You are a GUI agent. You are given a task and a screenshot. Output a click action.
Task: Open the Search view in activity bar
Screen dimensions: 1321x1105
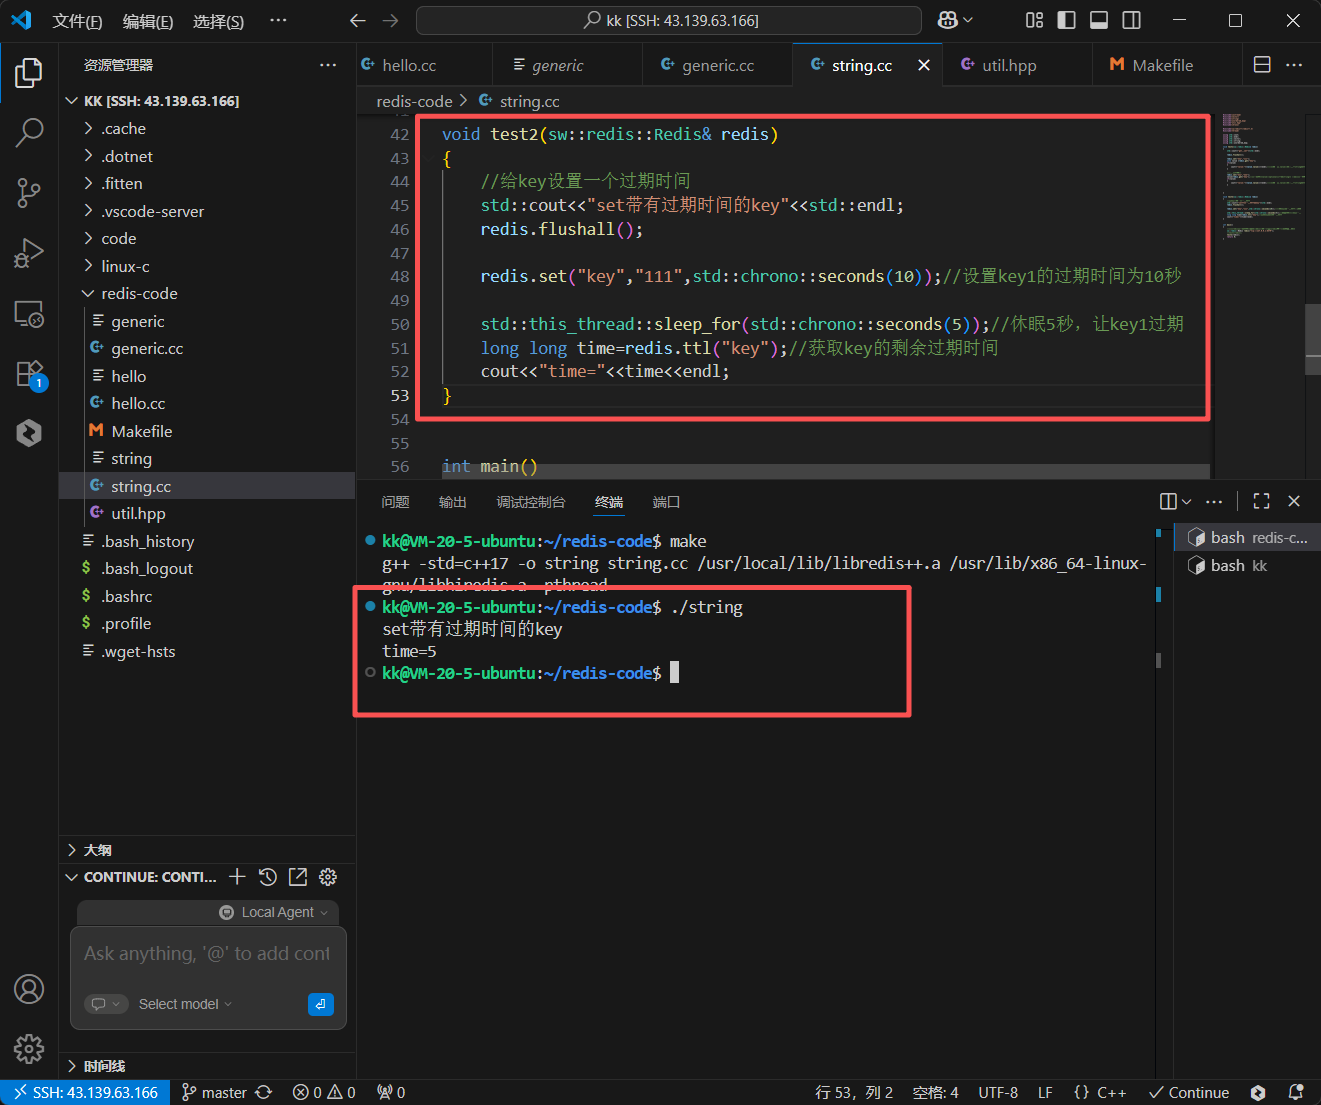point(29,131)
